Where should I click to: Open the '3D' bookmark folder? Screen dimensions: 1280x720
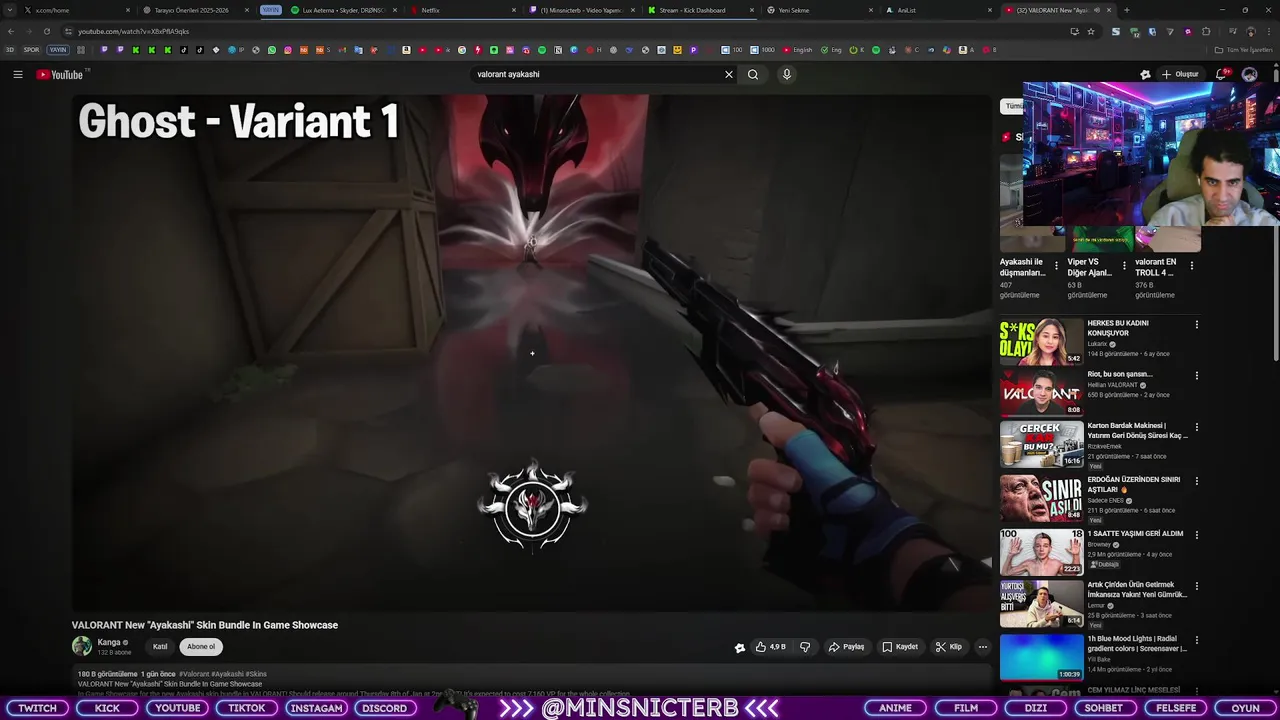point(10,50)
